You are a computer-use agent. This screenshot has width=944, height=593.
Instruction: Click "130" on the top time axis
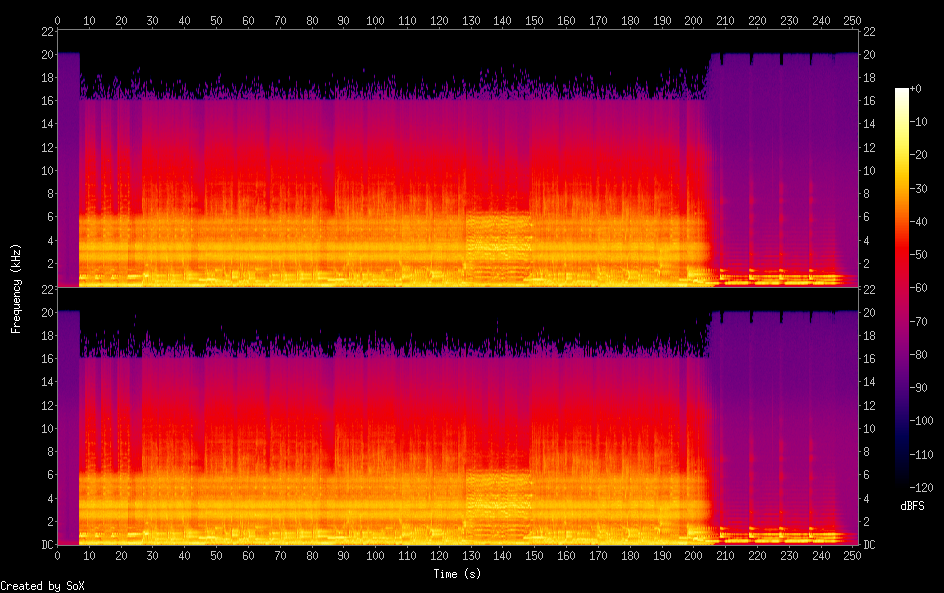click(471, 20)
